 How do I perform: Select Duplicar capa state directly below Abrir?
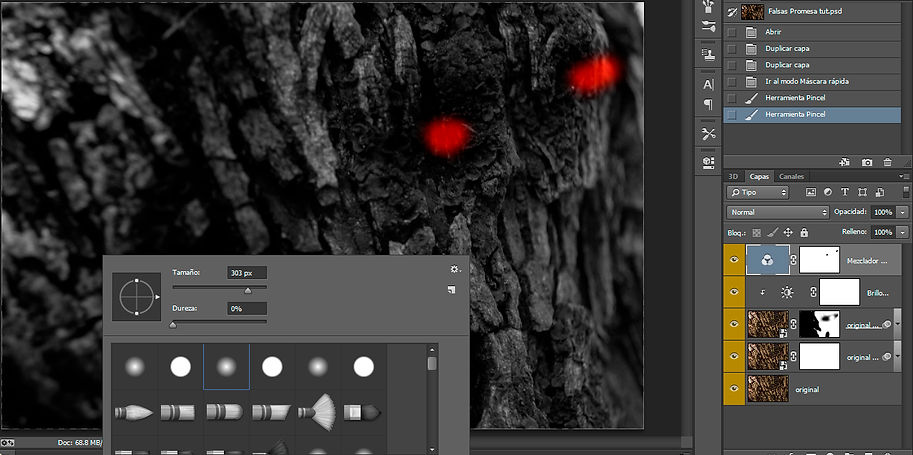coord(811,48)
